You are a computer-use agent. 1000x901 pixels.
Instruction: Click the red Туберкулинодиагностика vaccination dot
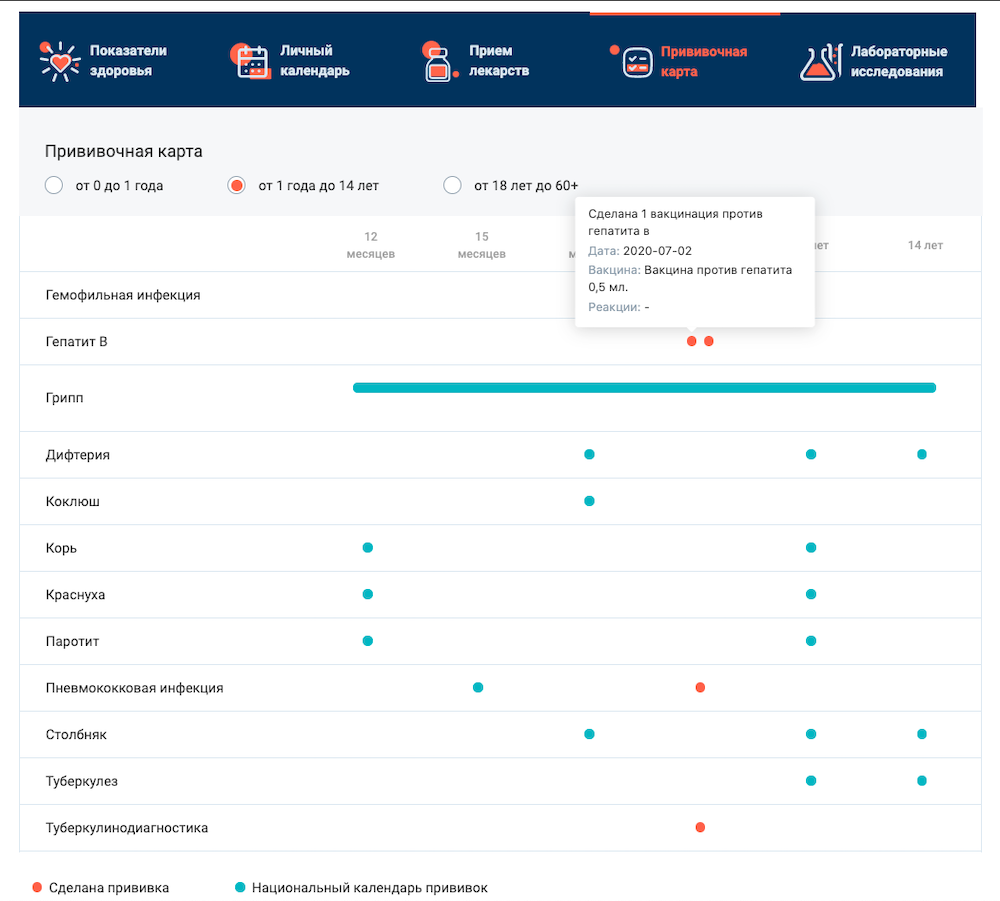[x=700, y=827]
